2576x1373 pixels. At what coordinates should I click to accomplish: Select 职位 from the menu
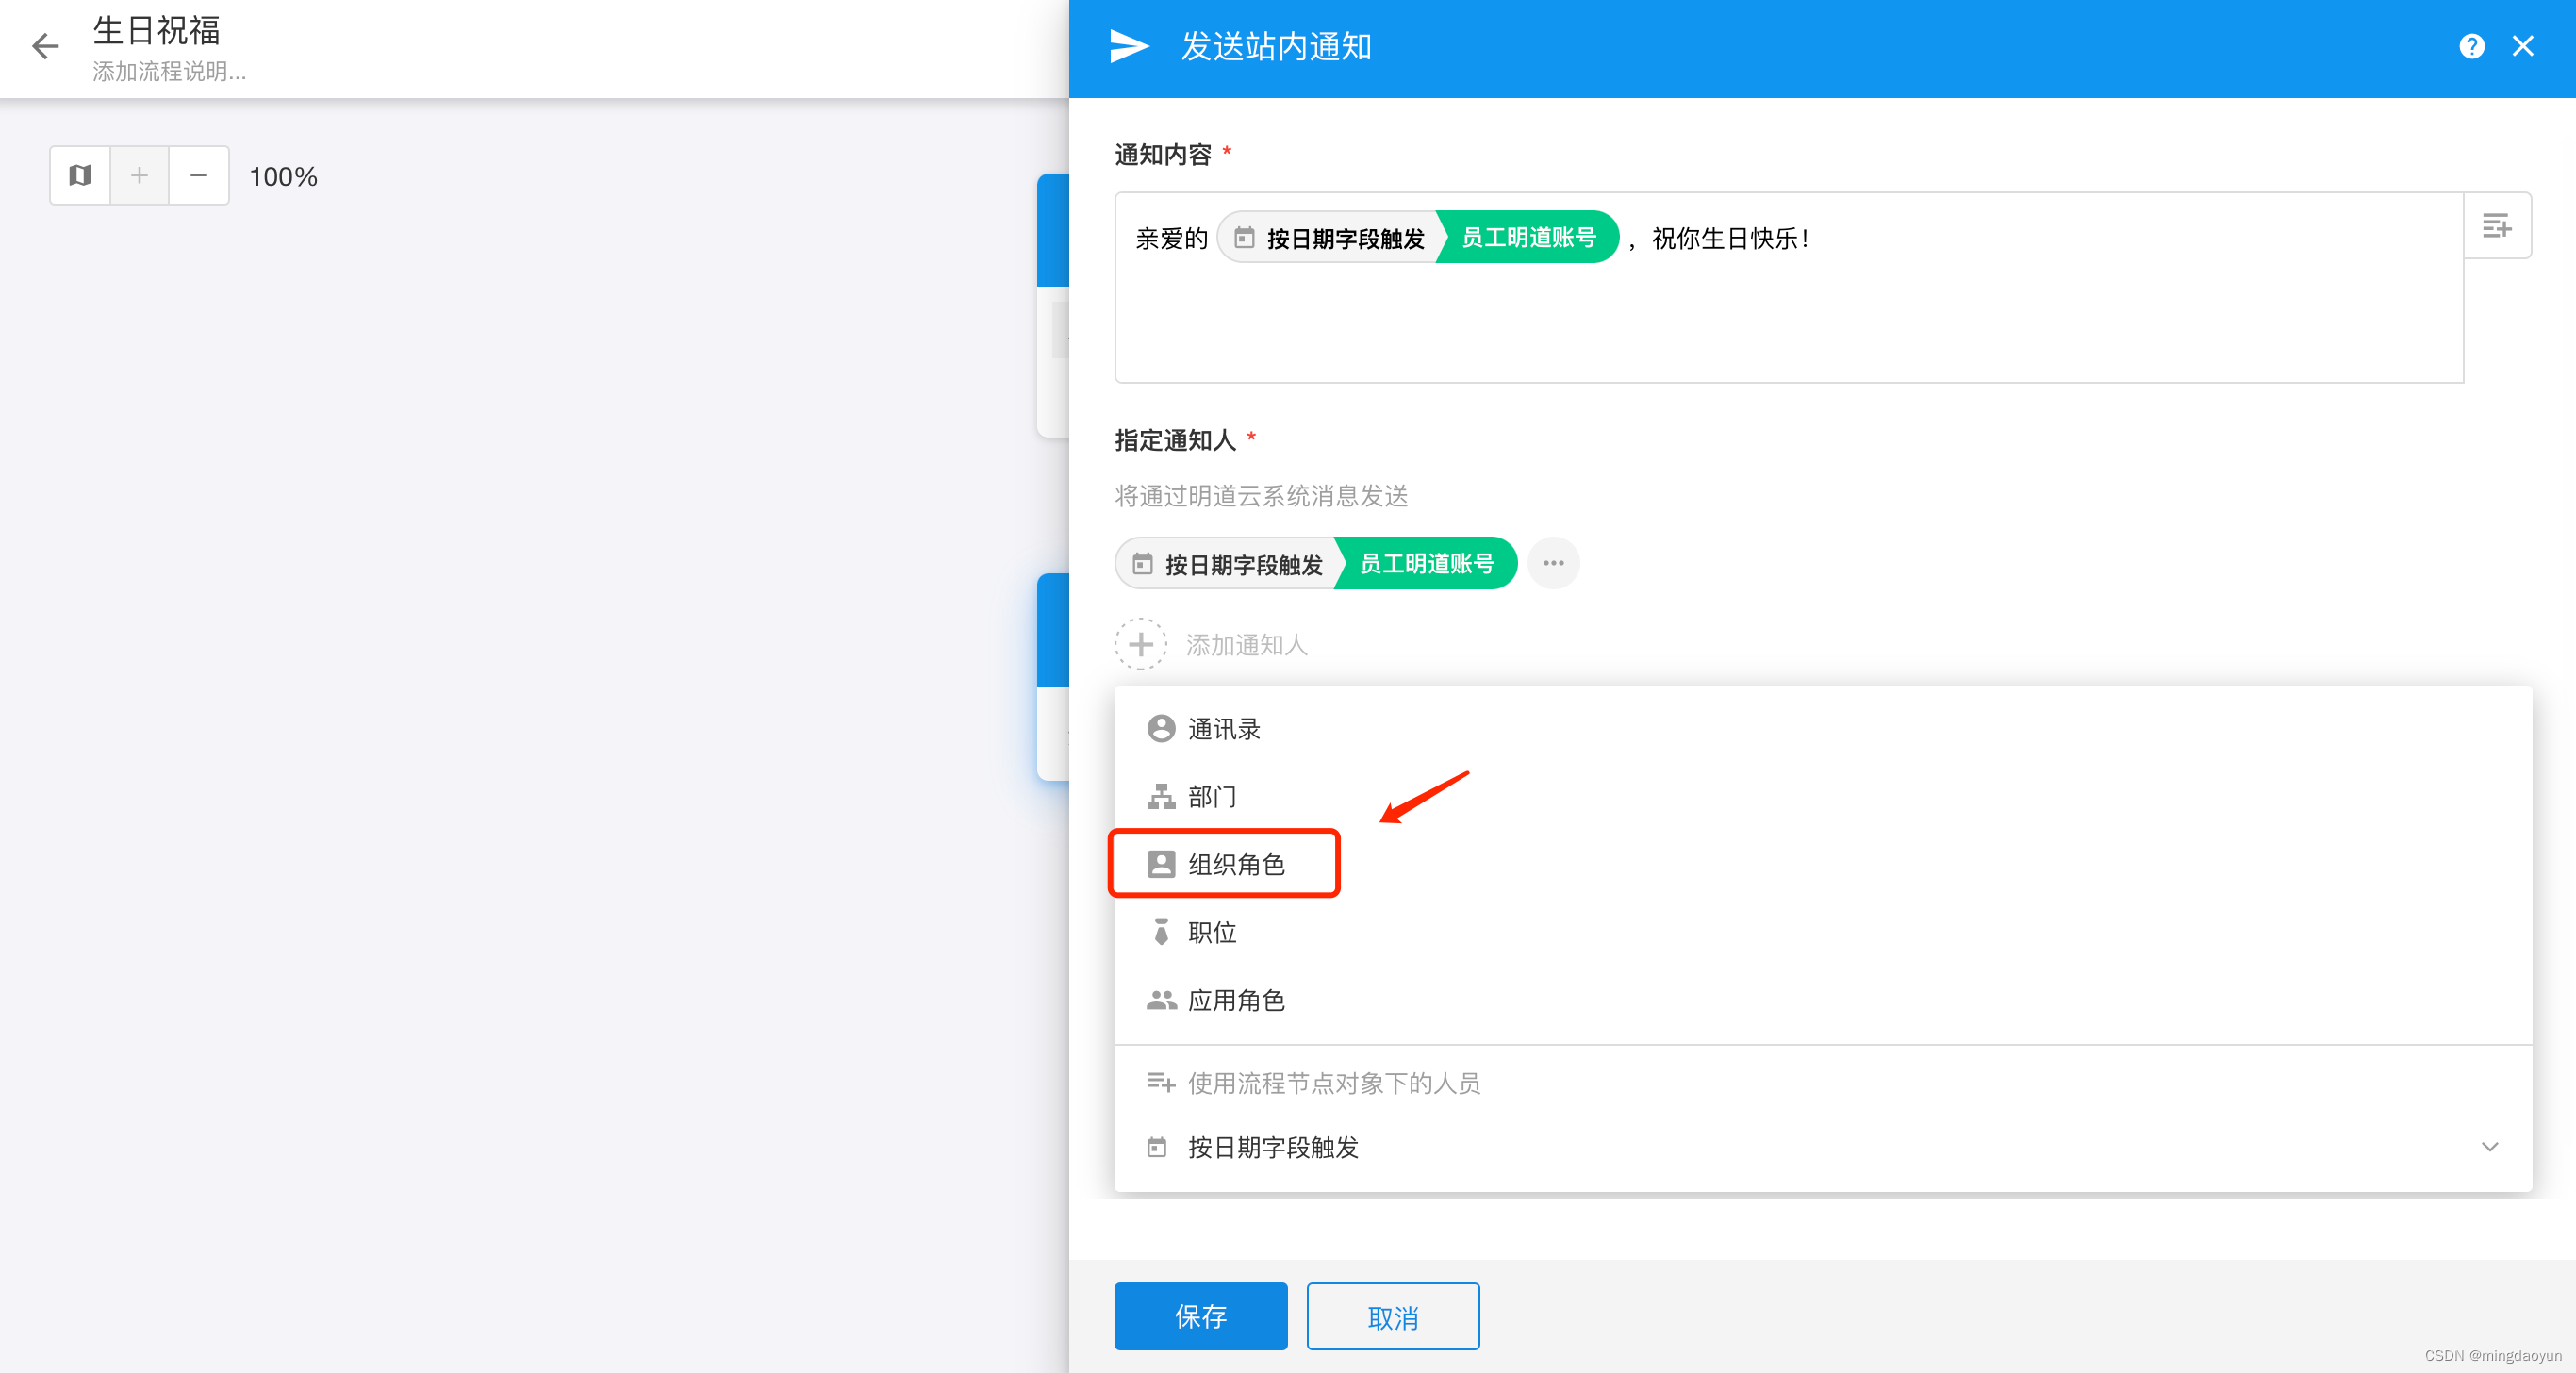pyautogui.click(x=1212, y=932)
